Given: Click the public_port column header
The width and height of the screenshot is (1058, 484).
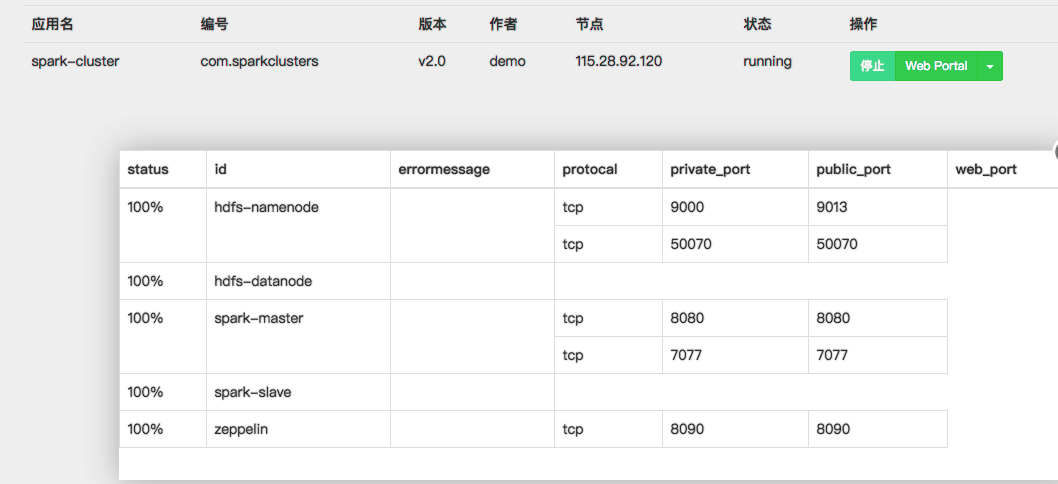Looking at the screenshot, I should 853,169.
